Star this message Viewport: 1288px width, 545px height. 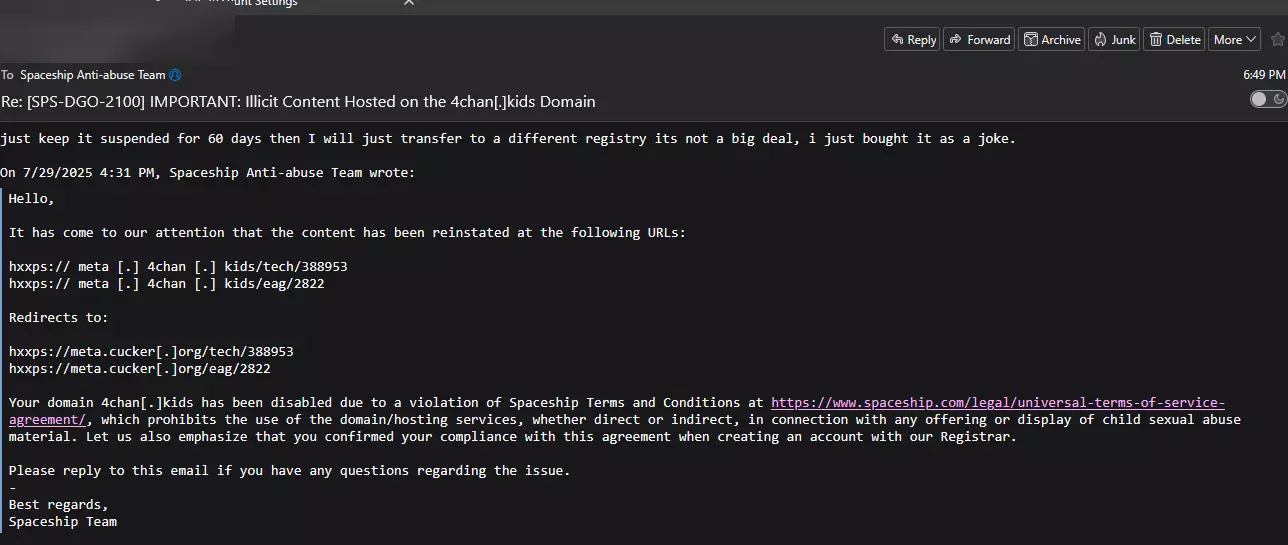(1277, 39)
